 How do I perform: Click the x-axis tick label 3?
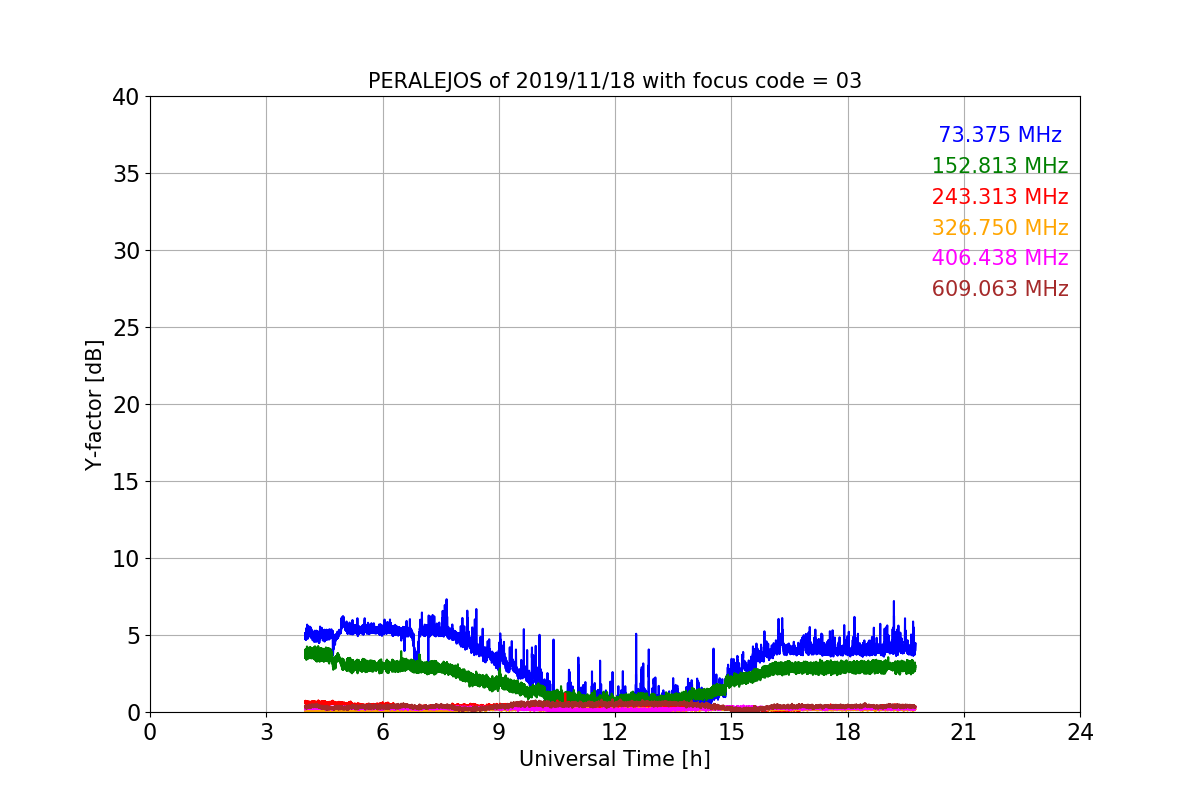tap(266, 732)
